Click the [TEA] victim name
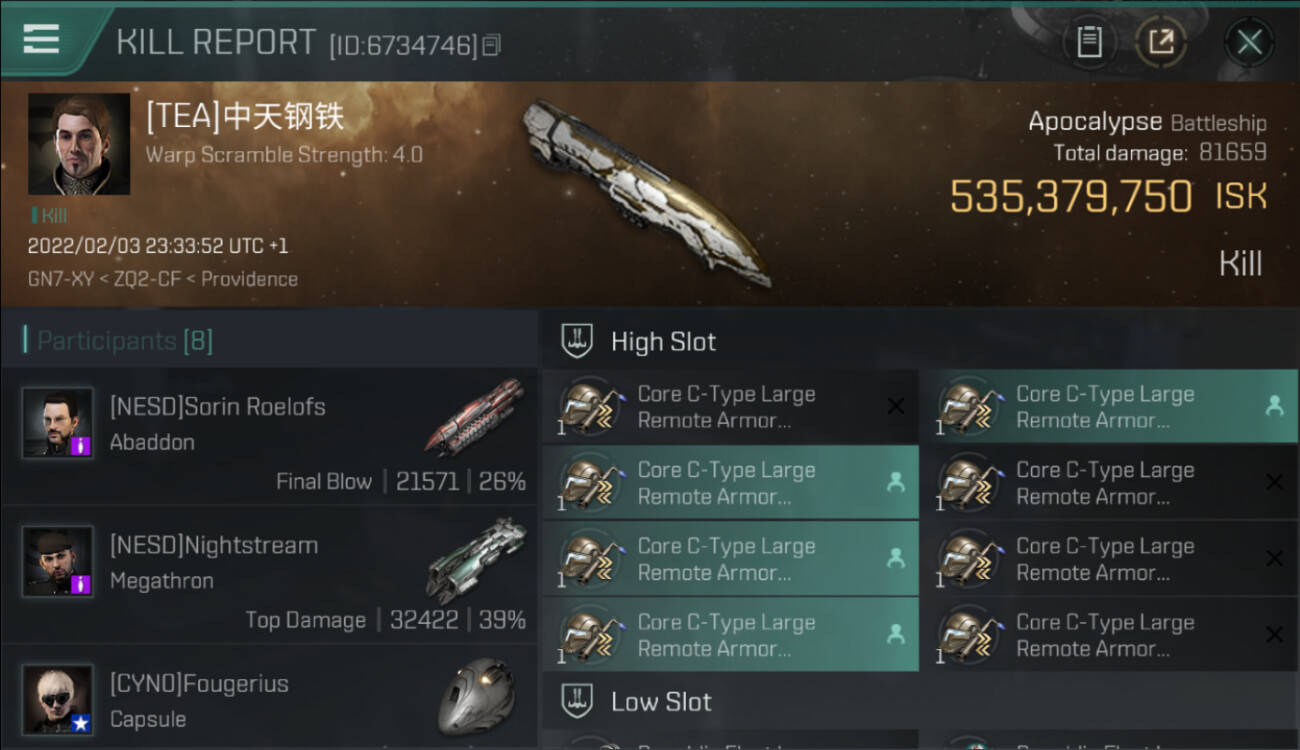 245,117
